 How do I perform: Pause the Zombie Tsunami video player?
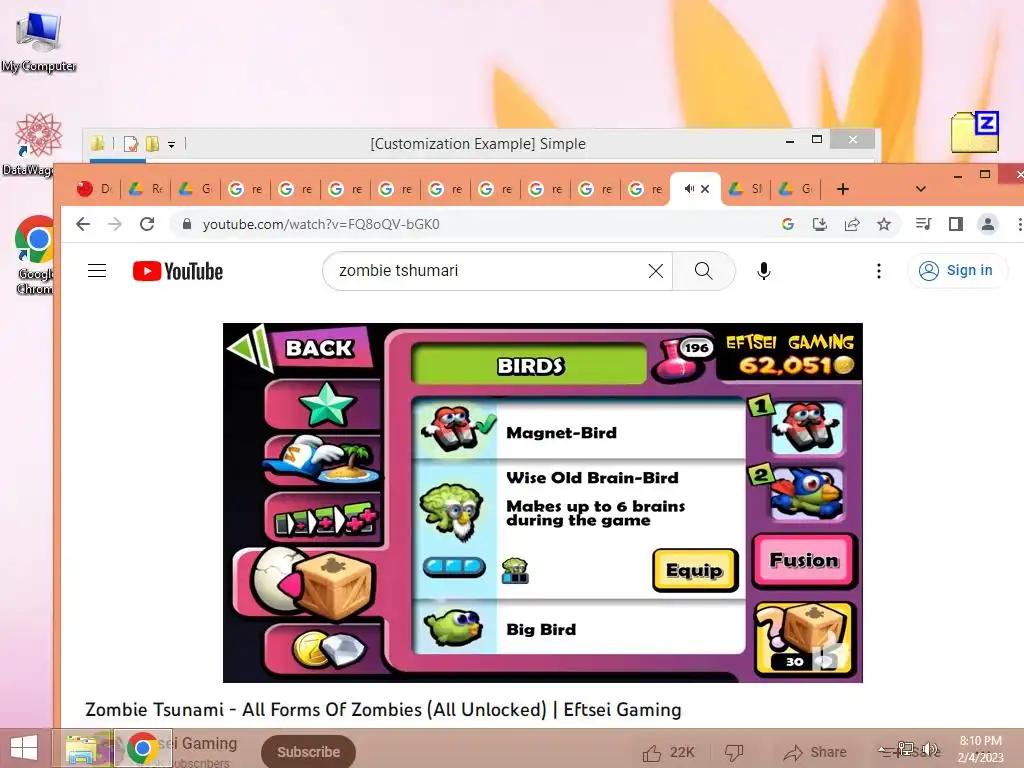coord(543,503)
